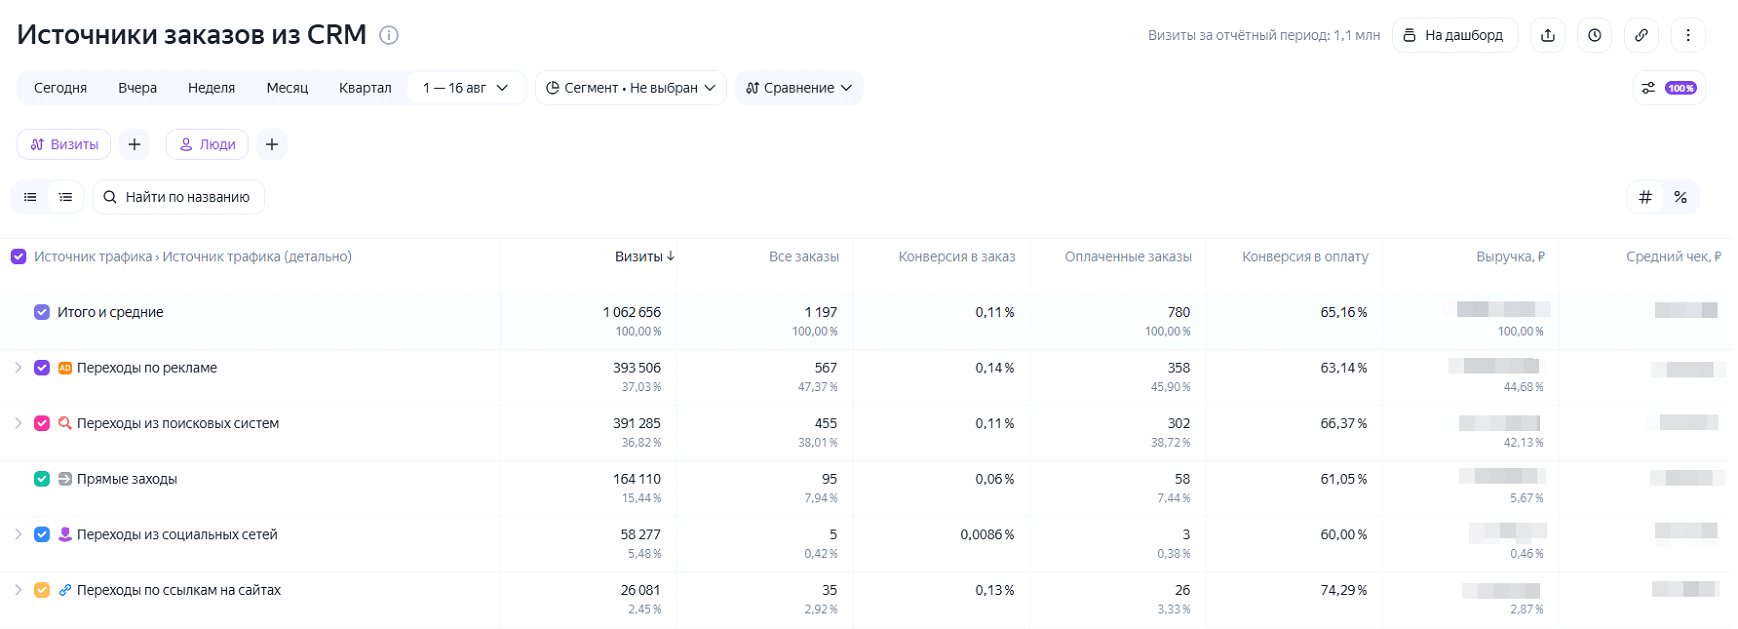Open report settings slider icon with 100% badge
The height and width of the screenshot is (629, 1738).
(x=1668, y=88)
